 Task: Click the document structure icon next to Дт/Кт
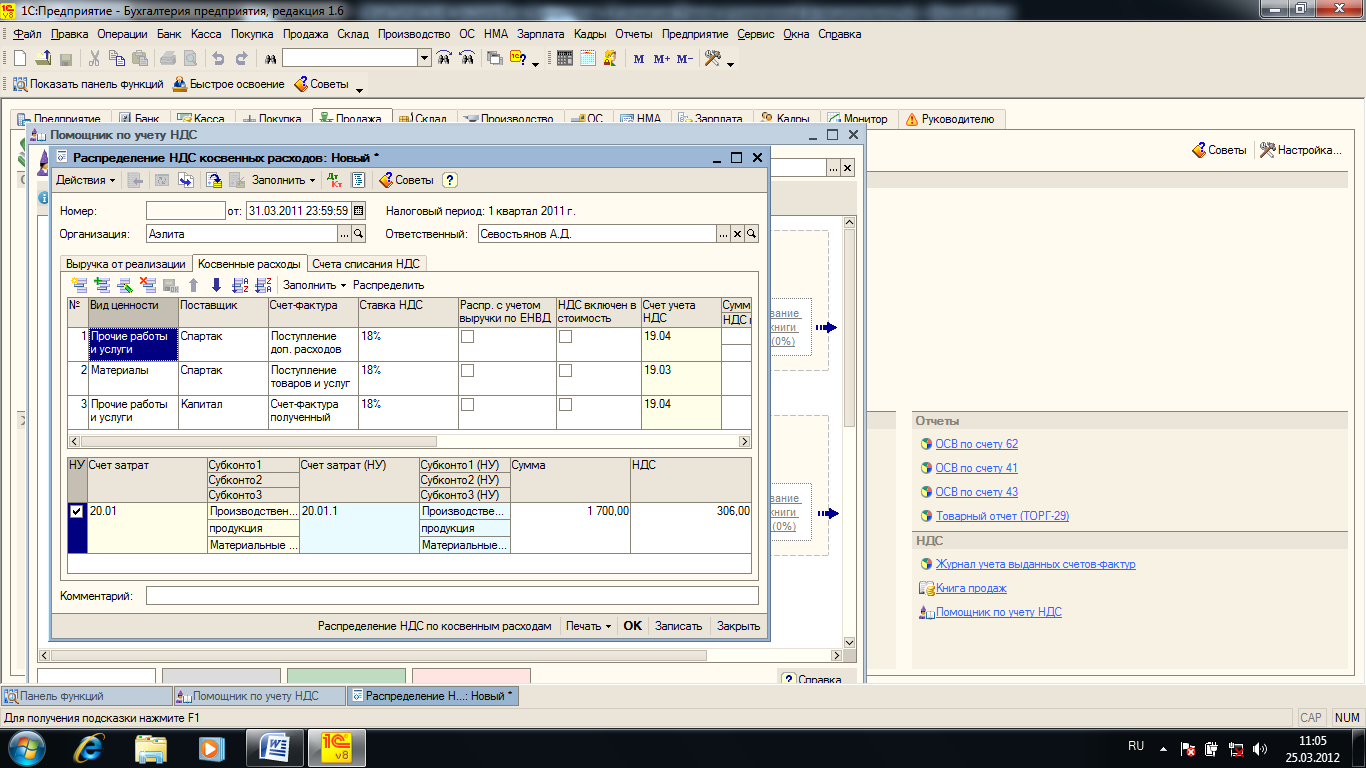(358, 180)
